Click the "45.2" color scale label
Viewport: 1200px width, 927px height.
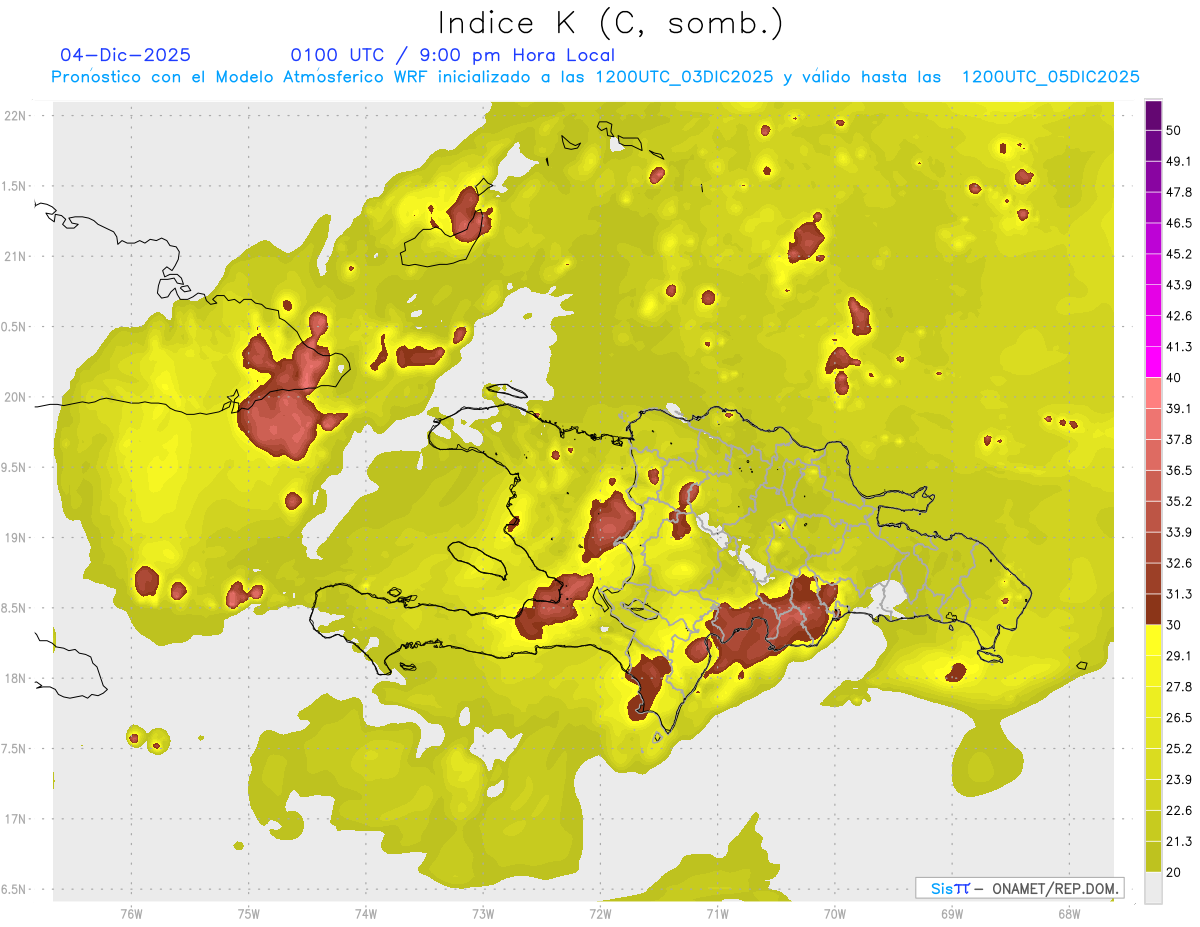pyautogui.click(x=1179, y=254)
